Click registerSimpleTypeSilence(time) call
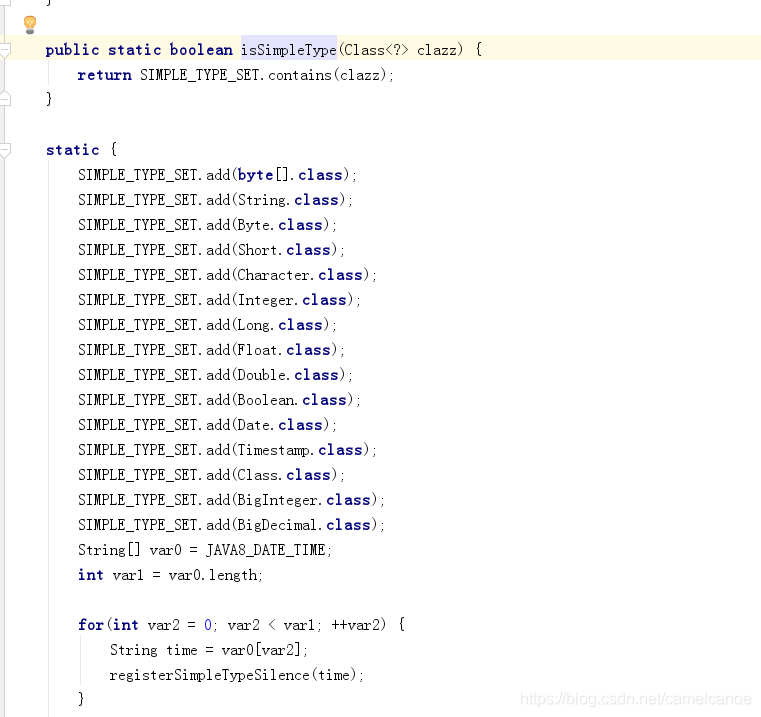 click(236, 675)
